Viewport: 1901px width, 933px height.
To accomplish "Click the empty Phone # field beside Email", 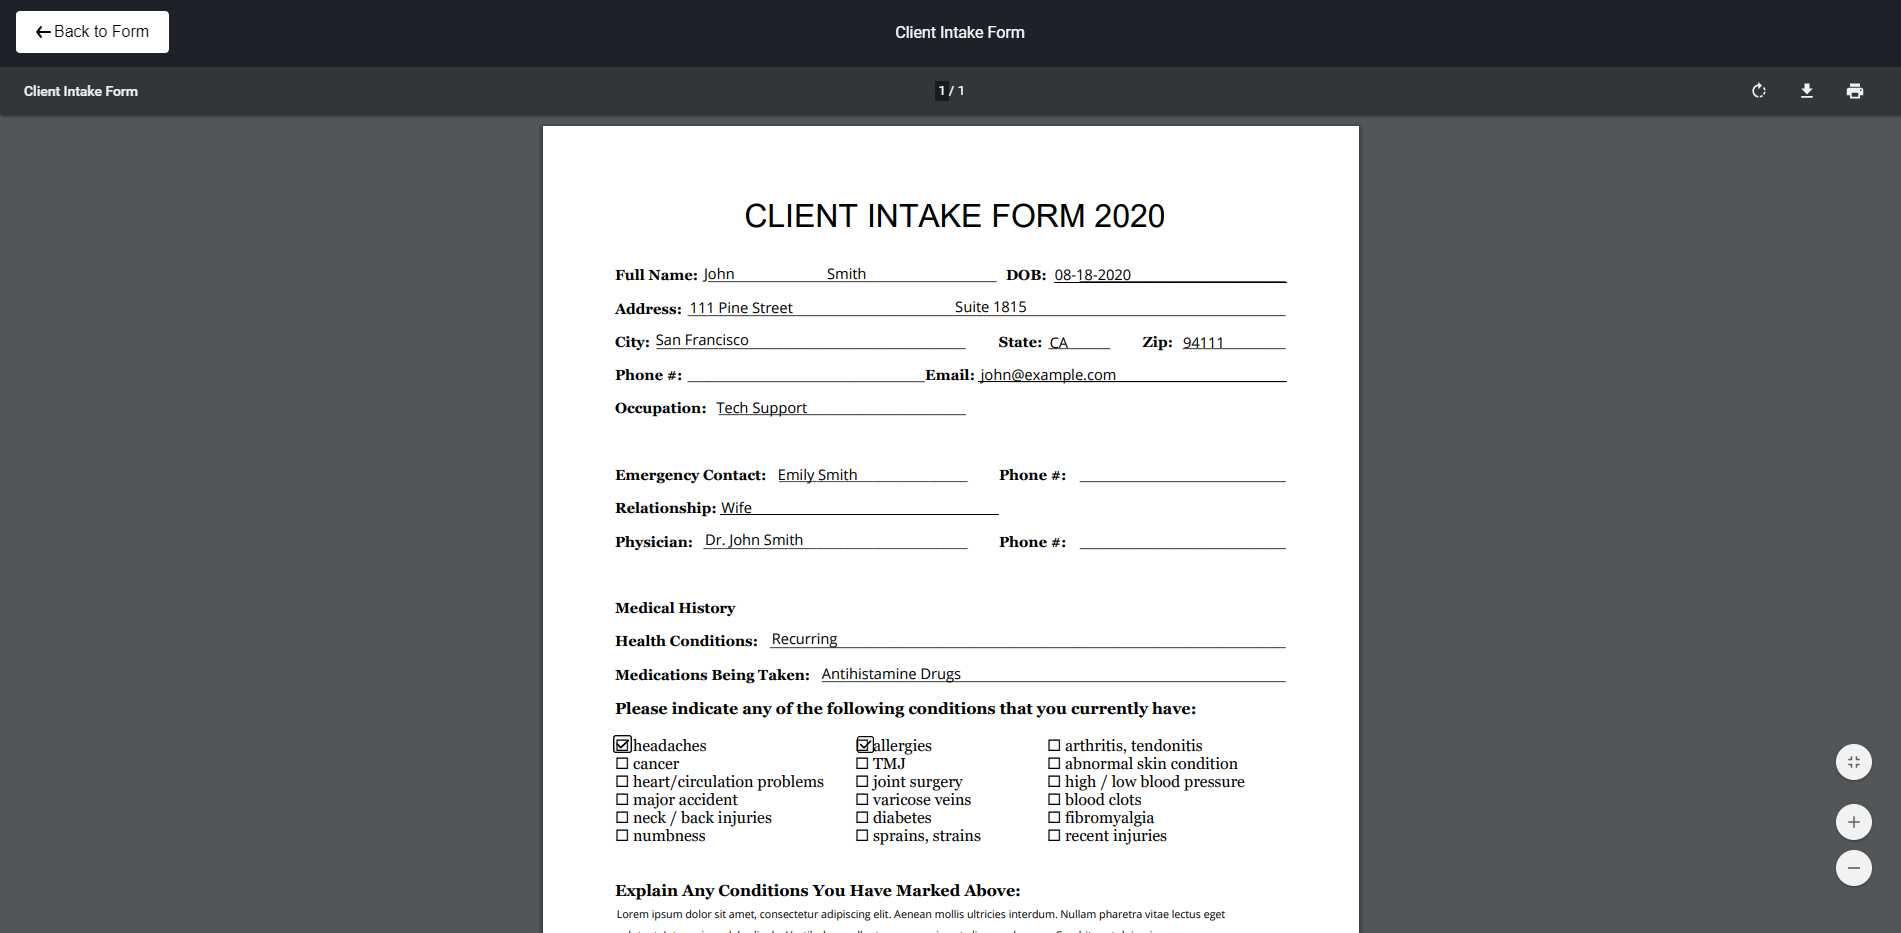I will pos(805,374).
